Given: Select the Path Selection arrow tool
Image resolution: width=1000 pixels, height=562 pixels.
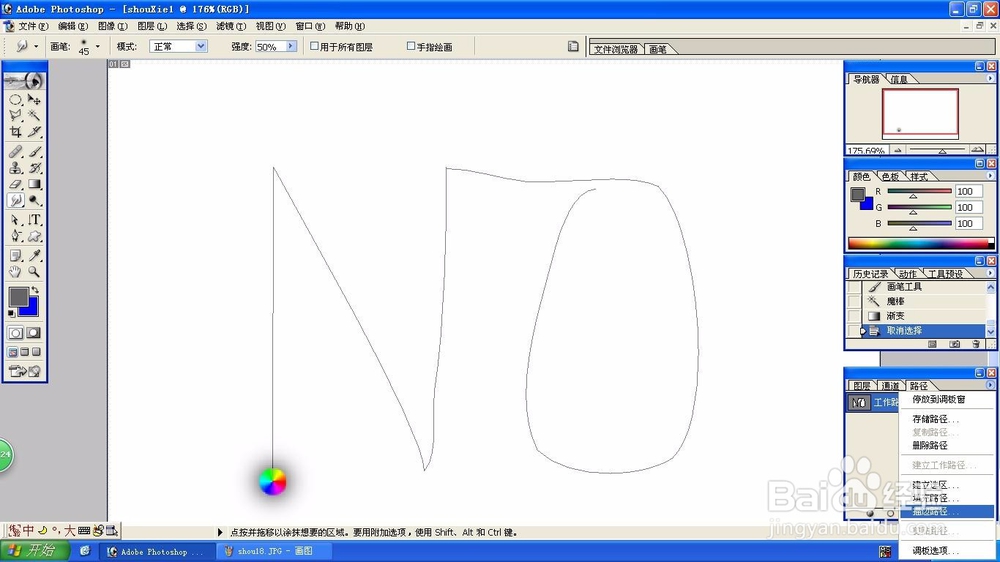Looking at the screenshot, I should coord(15,220).
